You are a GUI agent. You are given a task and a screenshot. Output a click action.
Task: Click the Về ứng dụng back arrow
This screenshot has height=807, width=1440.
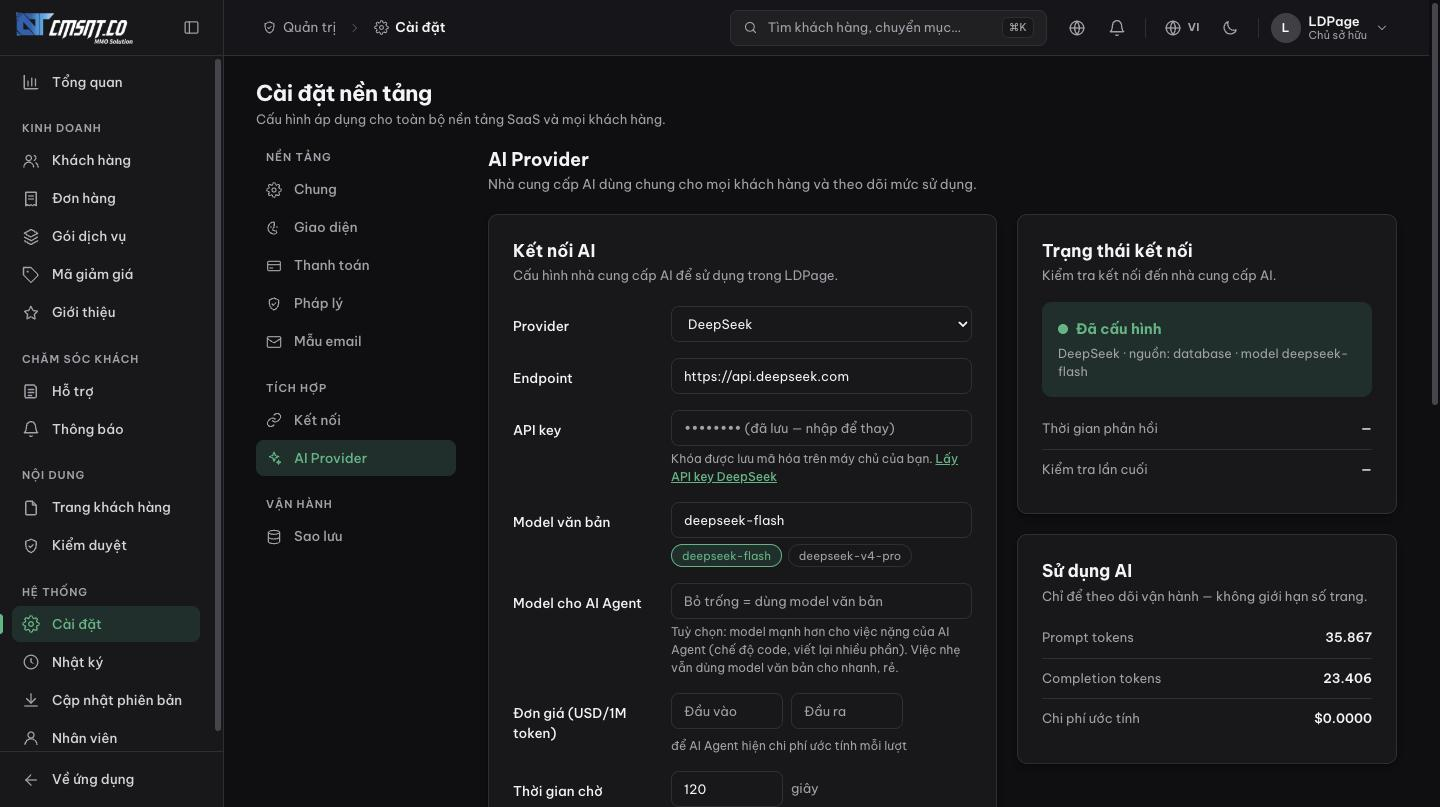click(31, 779)
